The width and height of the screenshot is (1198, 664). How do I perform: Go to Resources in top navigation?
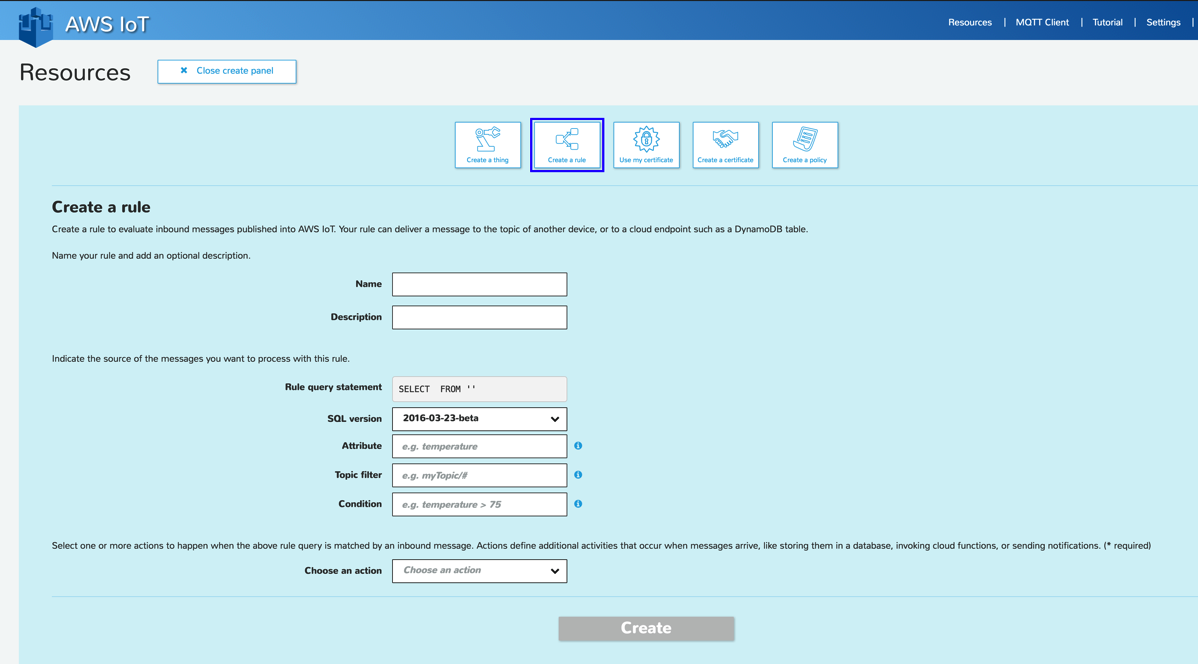970,22
